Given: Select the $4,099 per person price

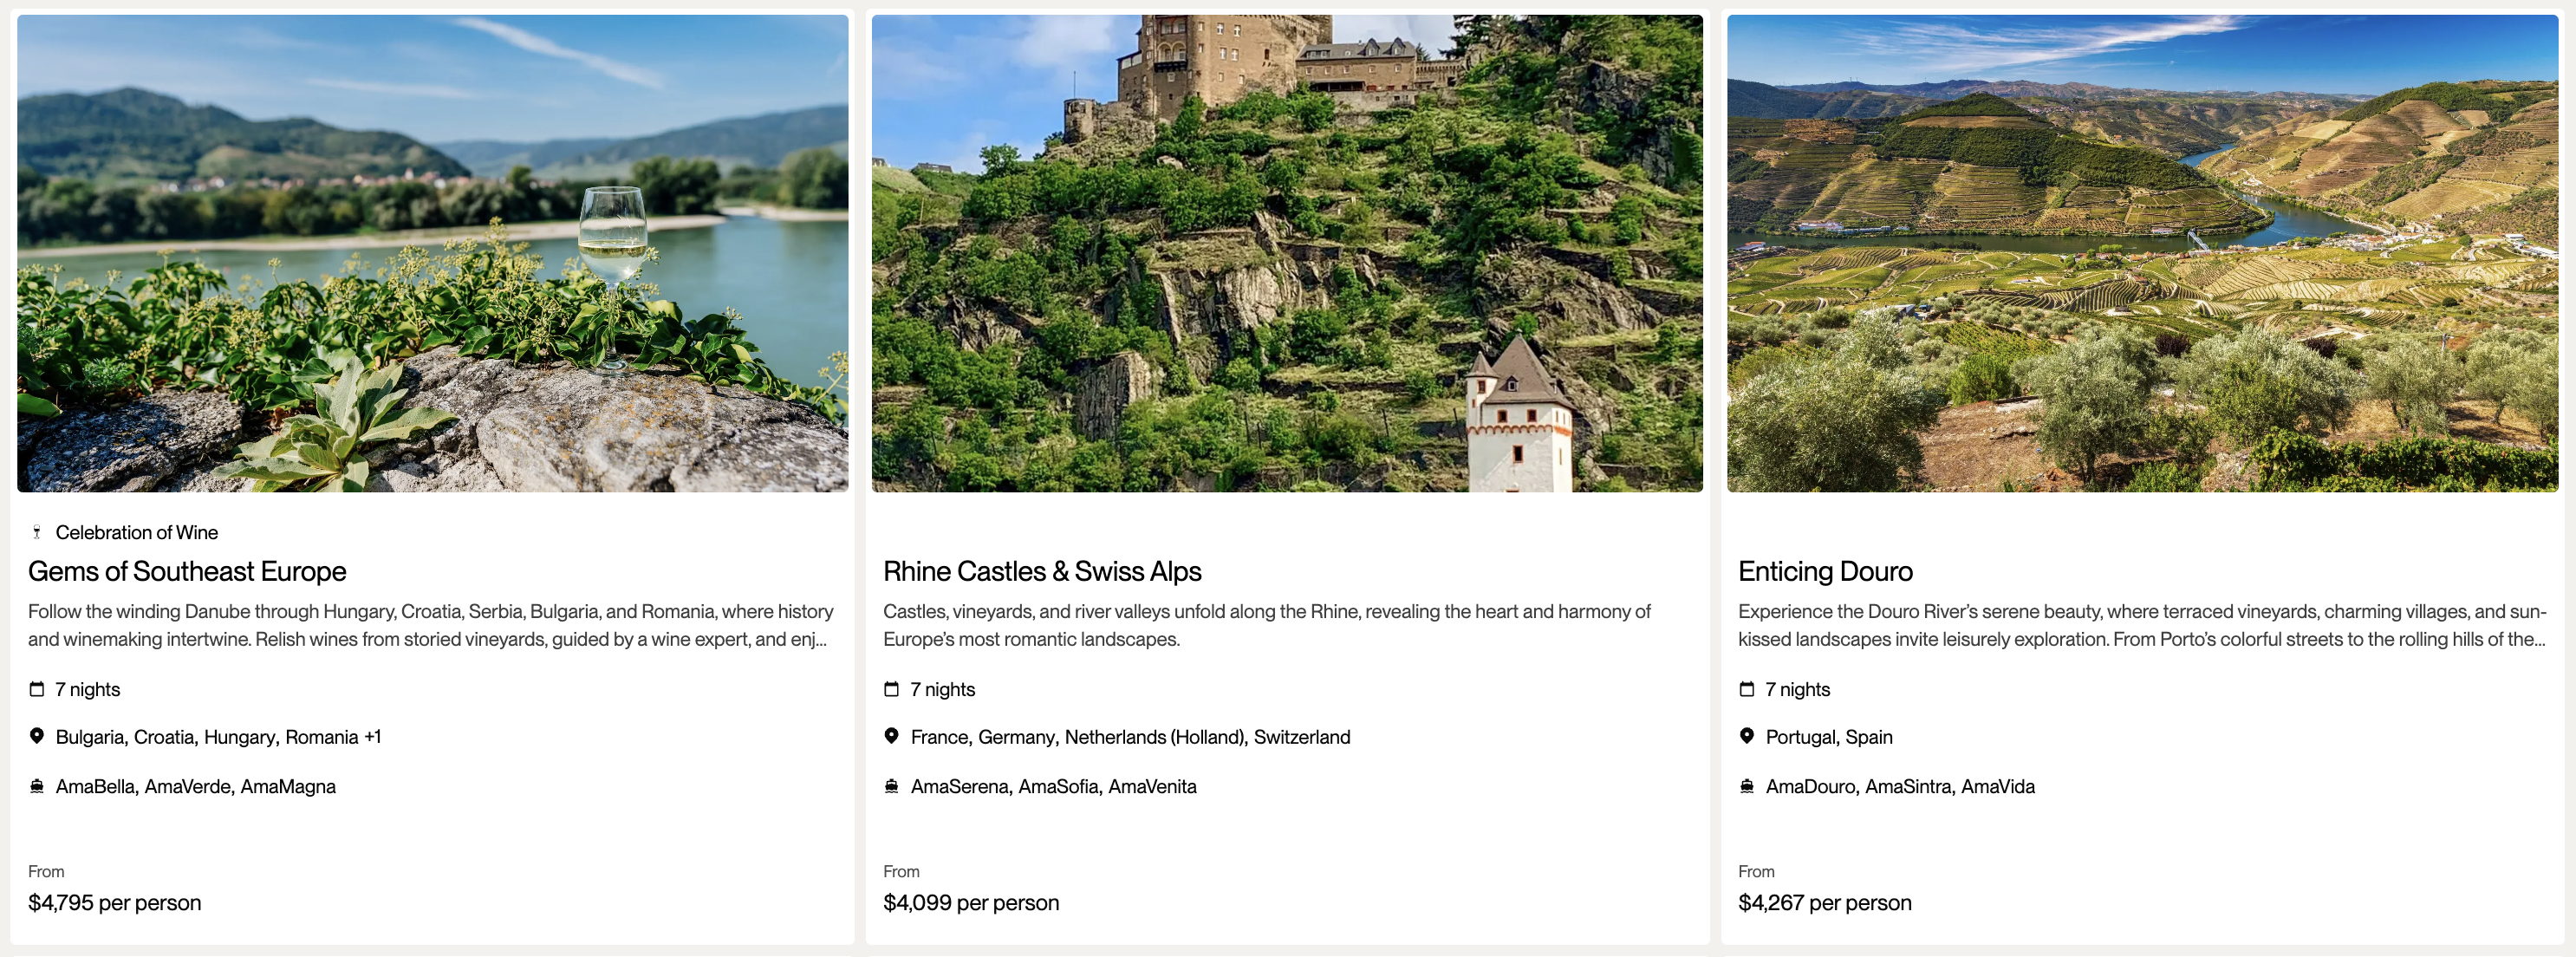Looking at the screenshot, I should [970, 902].
